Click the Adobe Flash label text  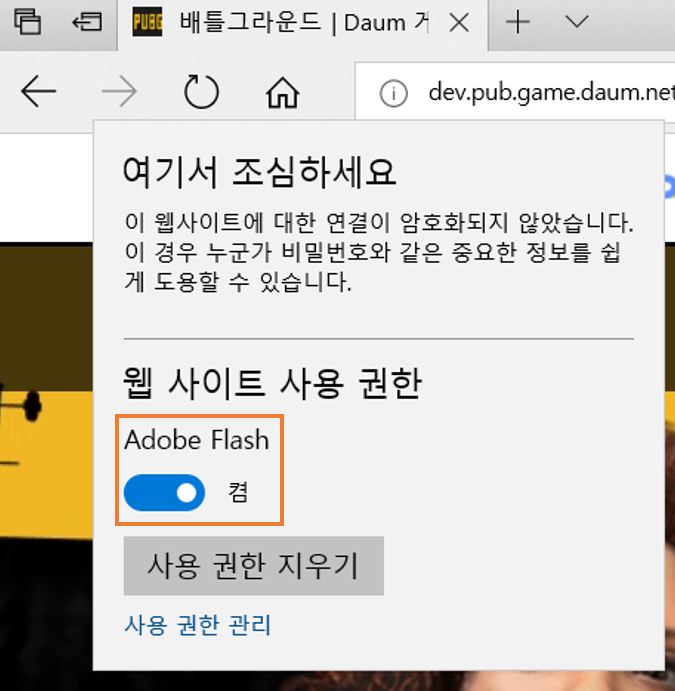point(197,440)
